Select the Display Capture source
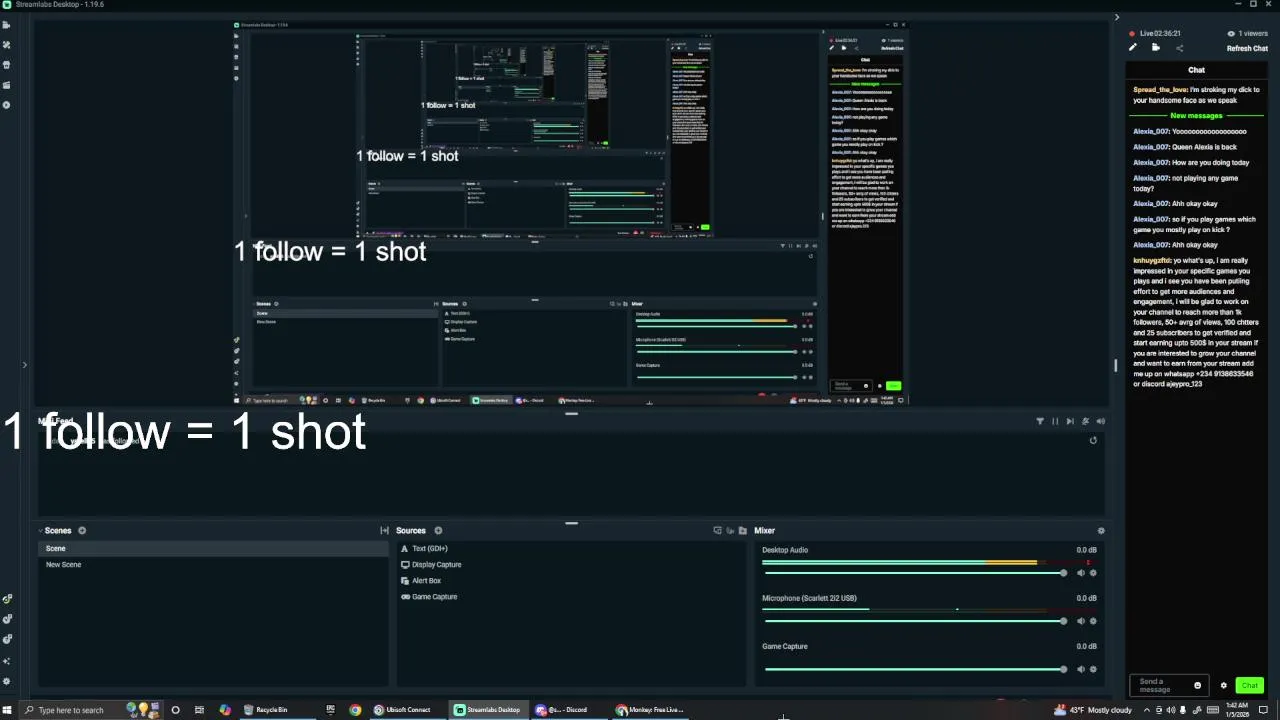The width and height of the screenshot is (1280, 720). pos(570,565)
